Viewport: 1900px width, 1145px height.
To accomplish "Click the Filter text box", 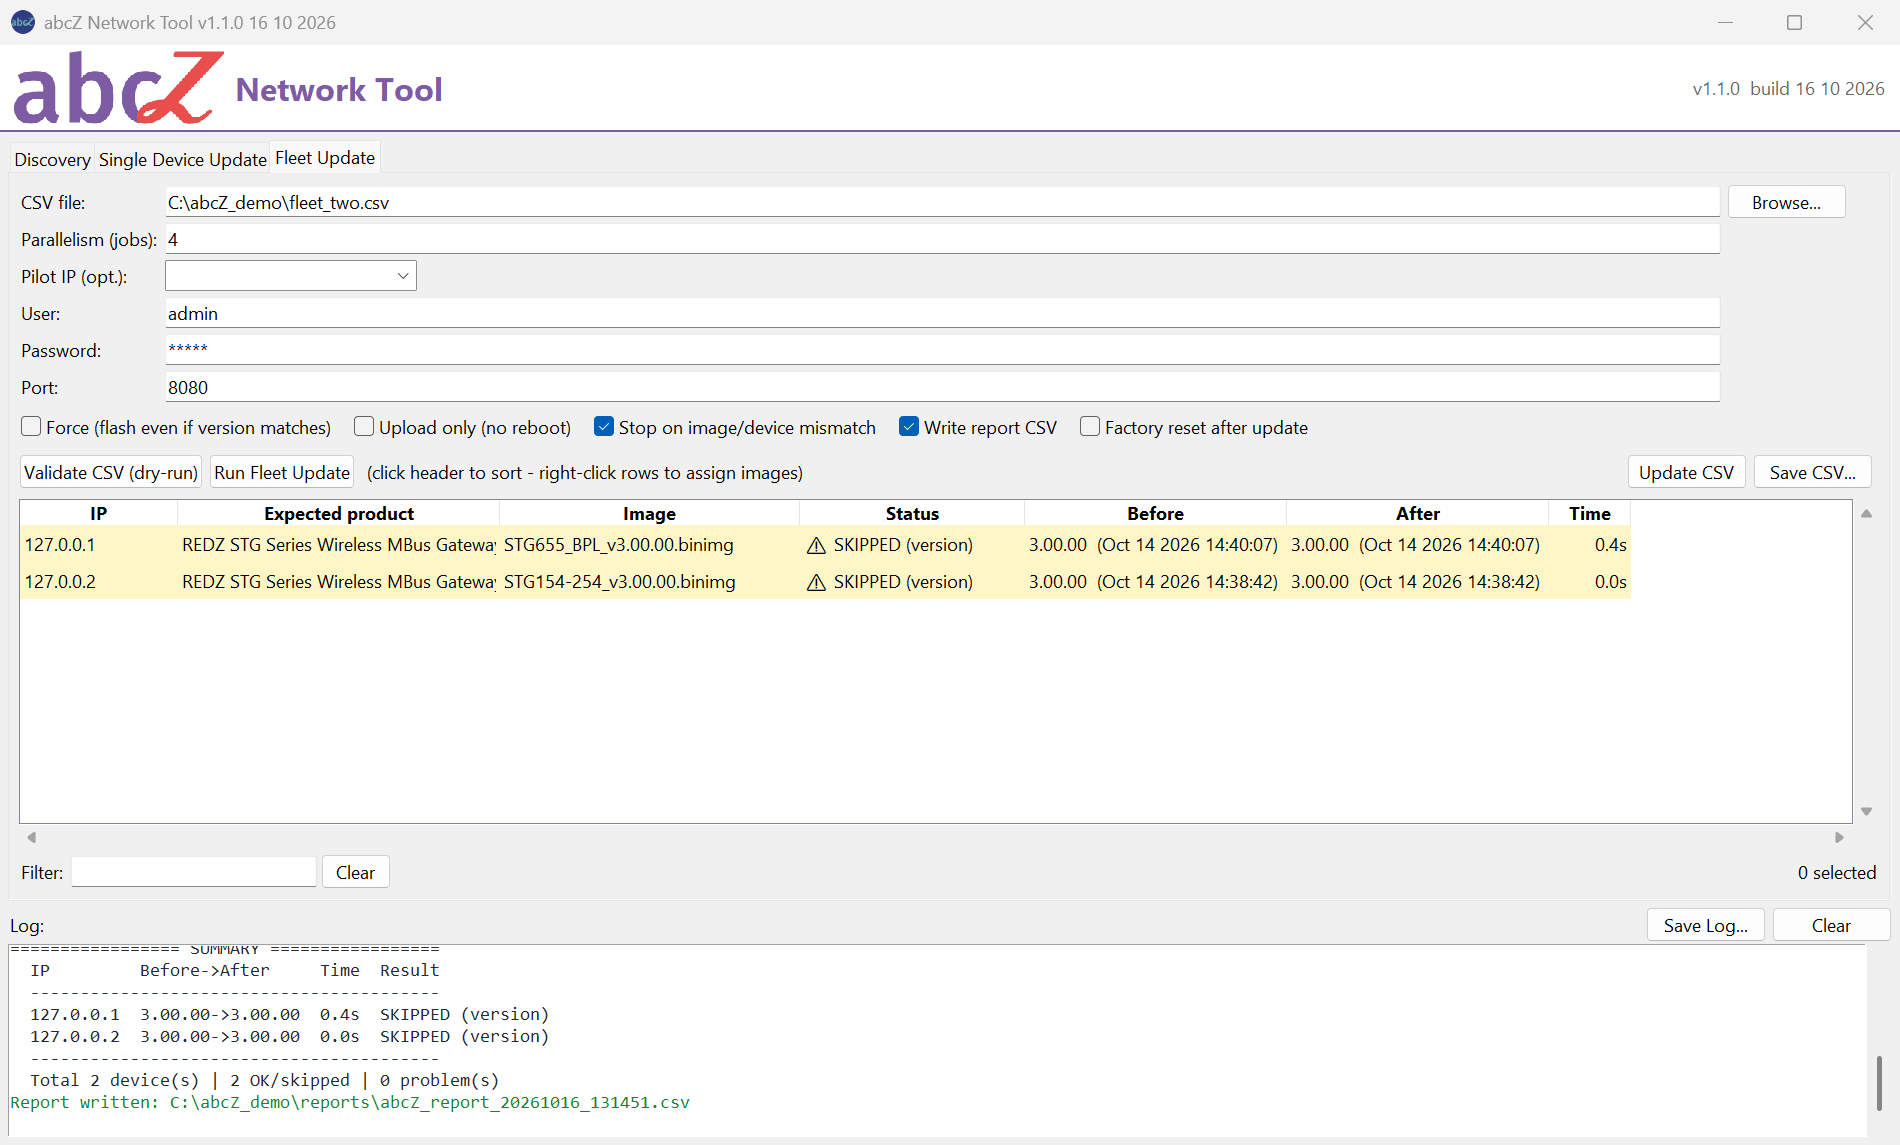I will tap(194, 872).
